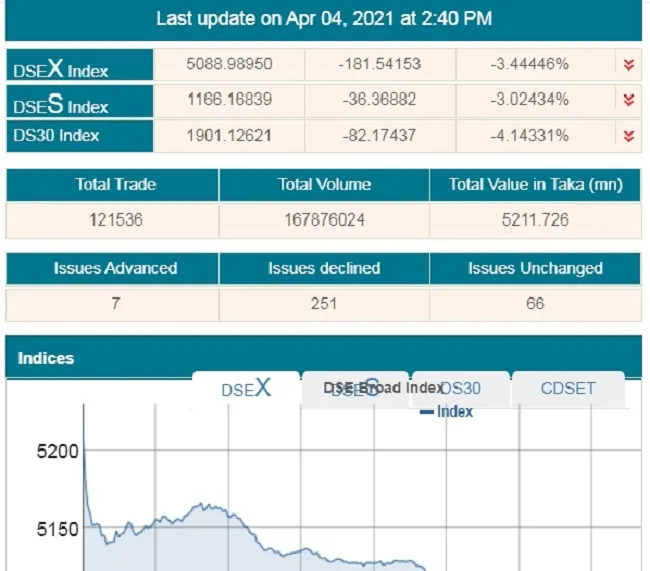The height and width of the screenshot is (571, 650).
Task: Open the DS30 chart tab
Action: coord(462,388)
